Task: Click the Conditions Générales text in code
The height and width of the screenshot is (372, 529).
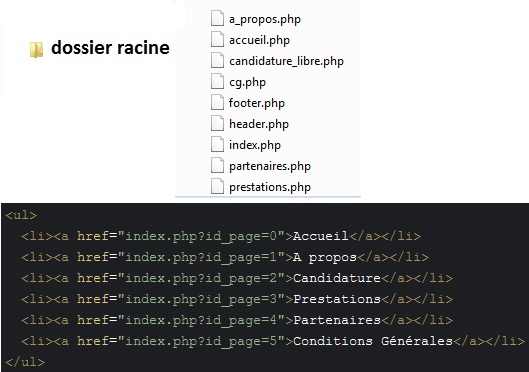Action: coord(373,341)
